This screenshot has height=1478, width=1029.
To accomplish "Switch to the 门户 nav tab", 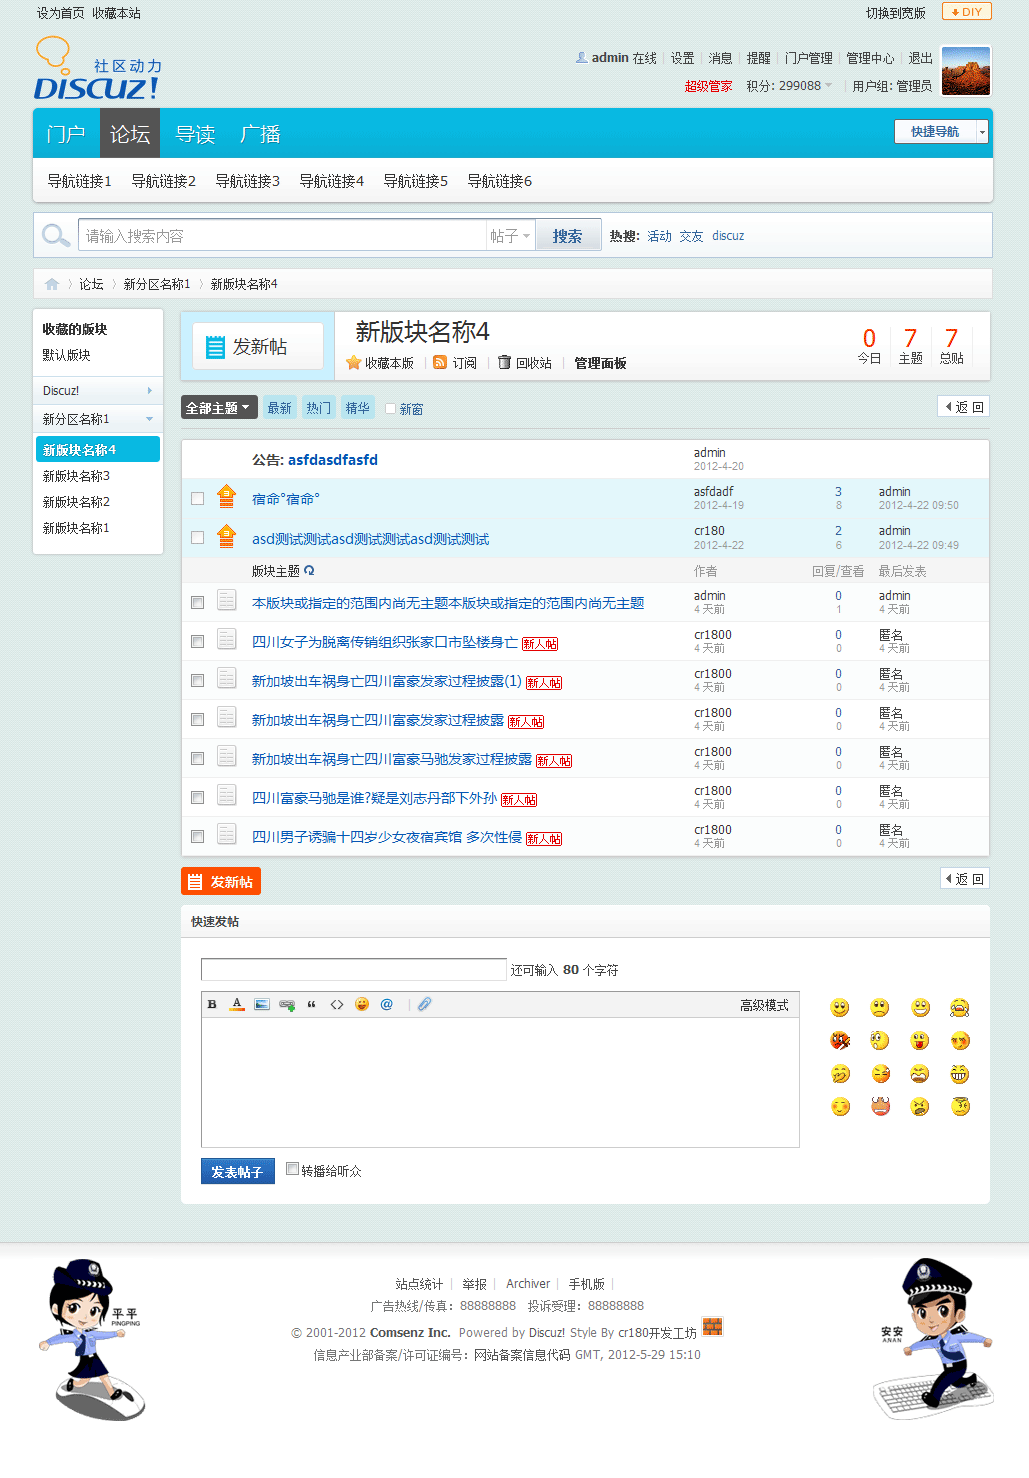I will (66, 134).
